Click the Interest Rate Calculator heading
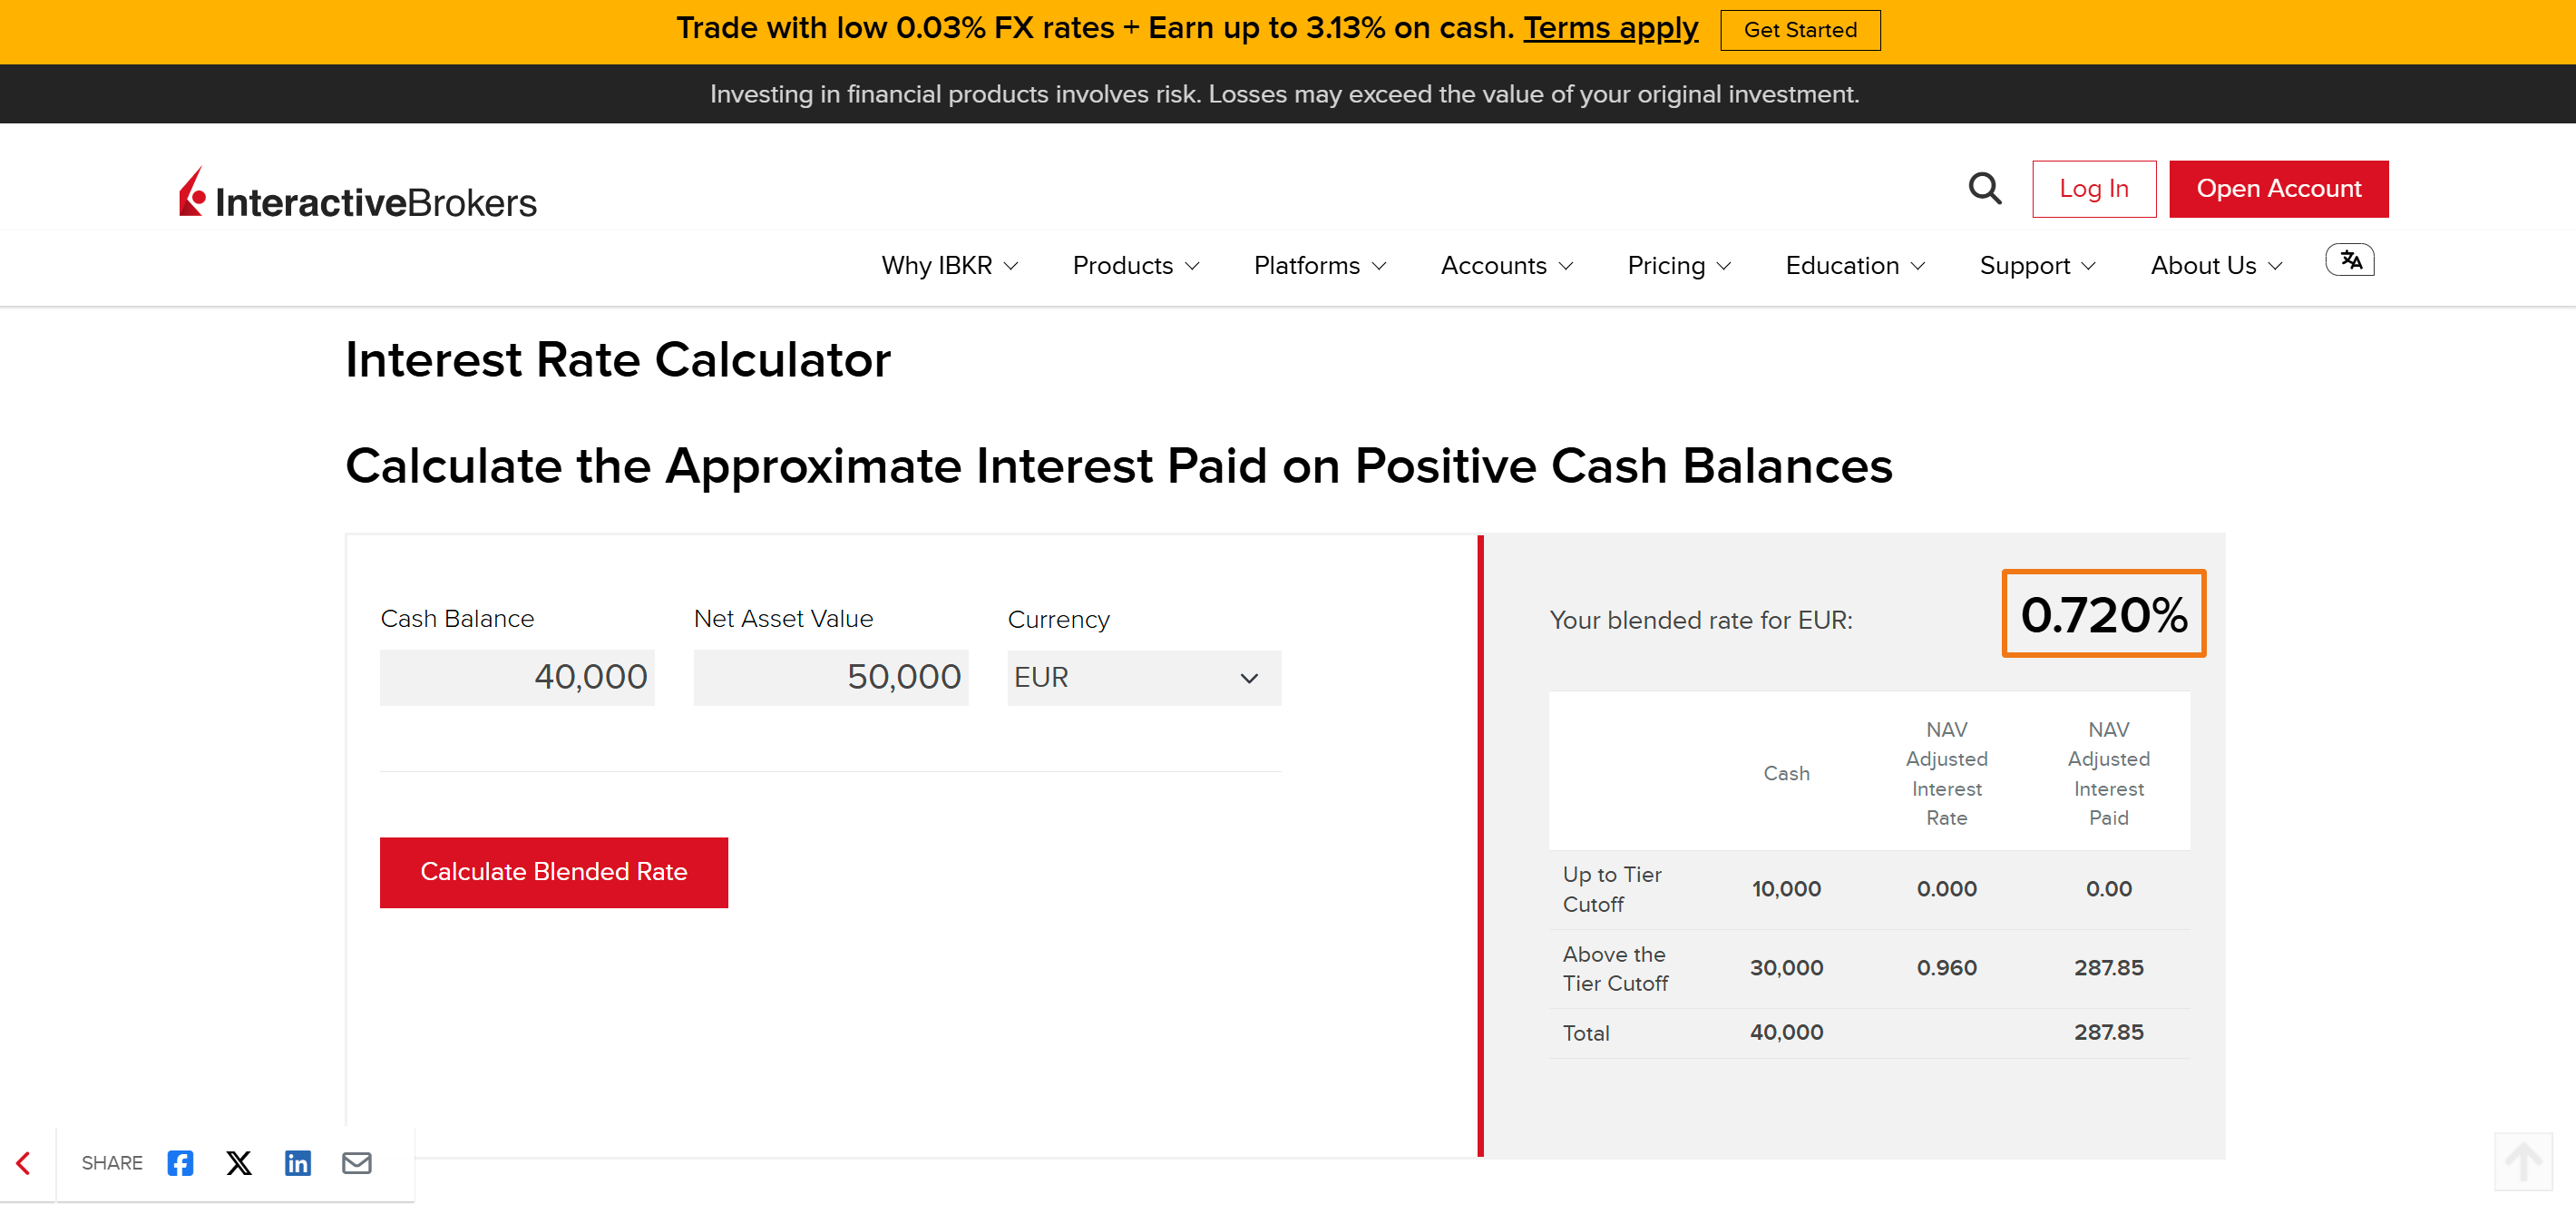 (618, 360)
